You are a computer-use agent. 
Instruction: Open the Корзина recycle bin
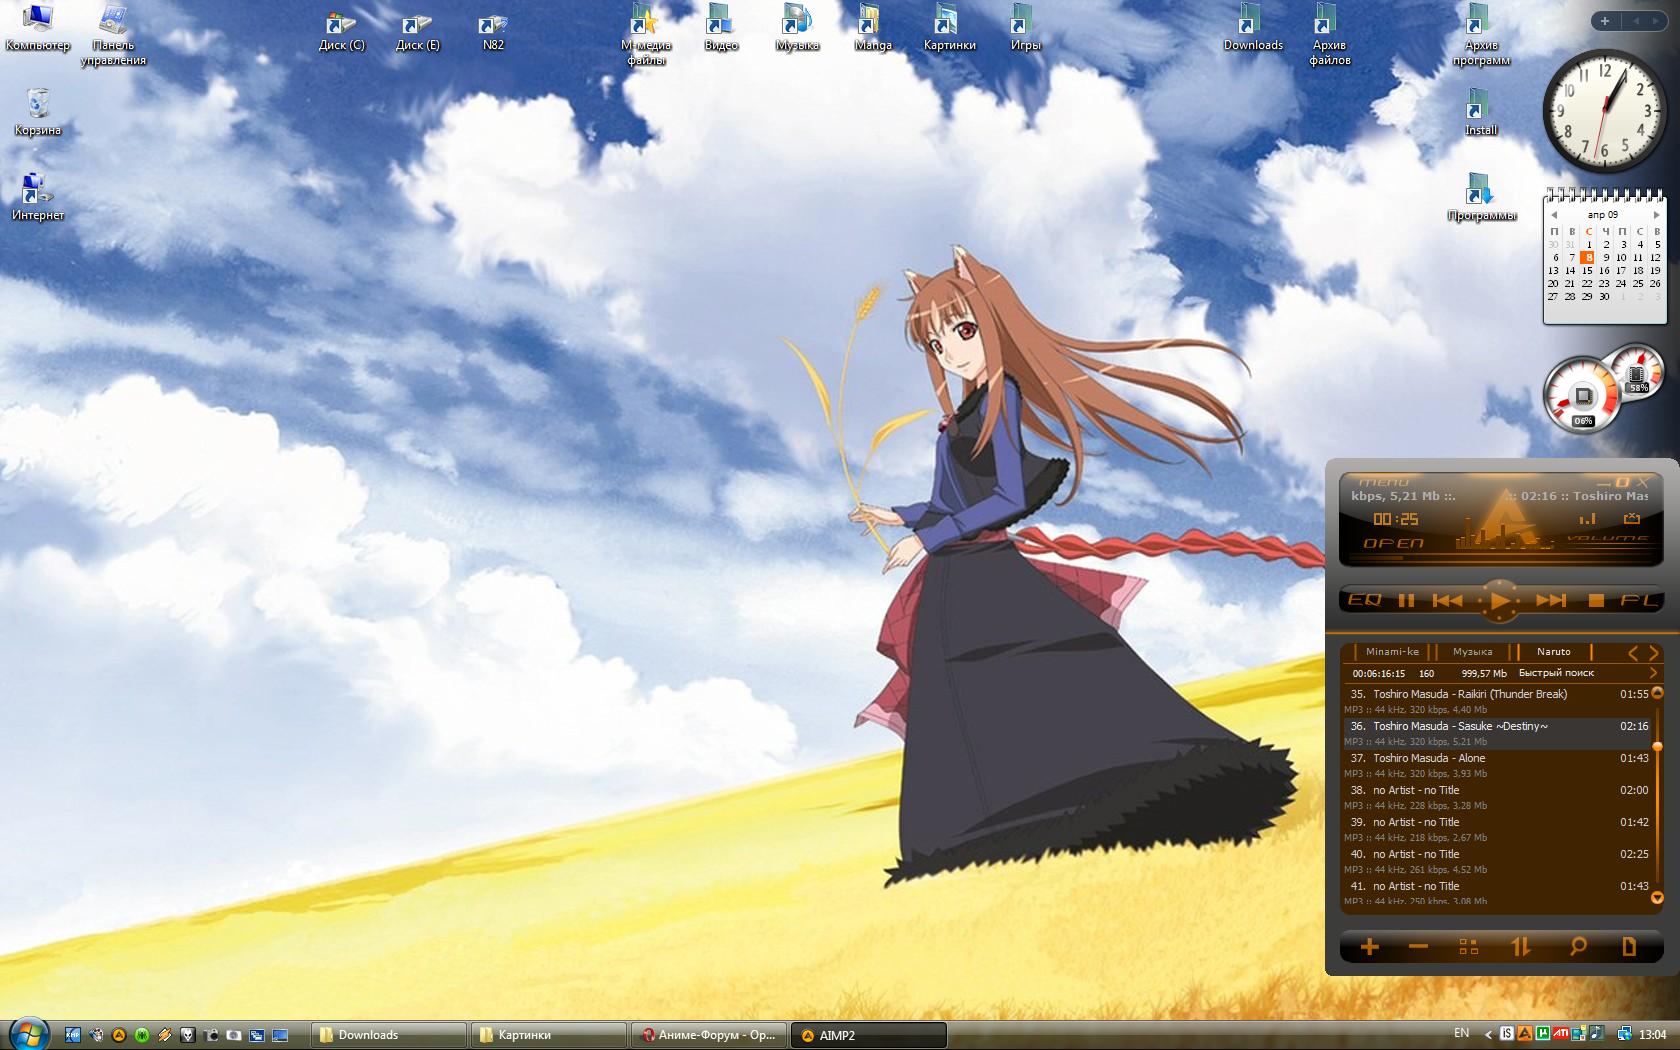point(38,112)
